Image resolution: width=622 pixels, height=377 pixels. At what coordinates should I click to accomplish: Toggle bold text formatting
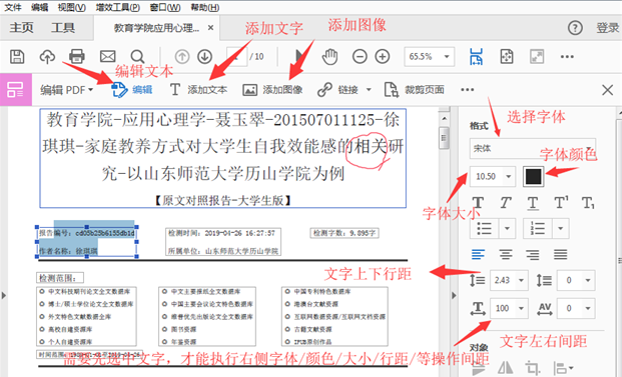(478, 203)
